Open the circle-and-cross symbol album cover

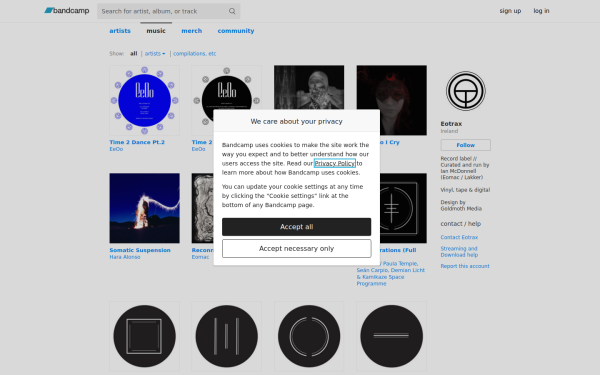(x=403, y=208)
